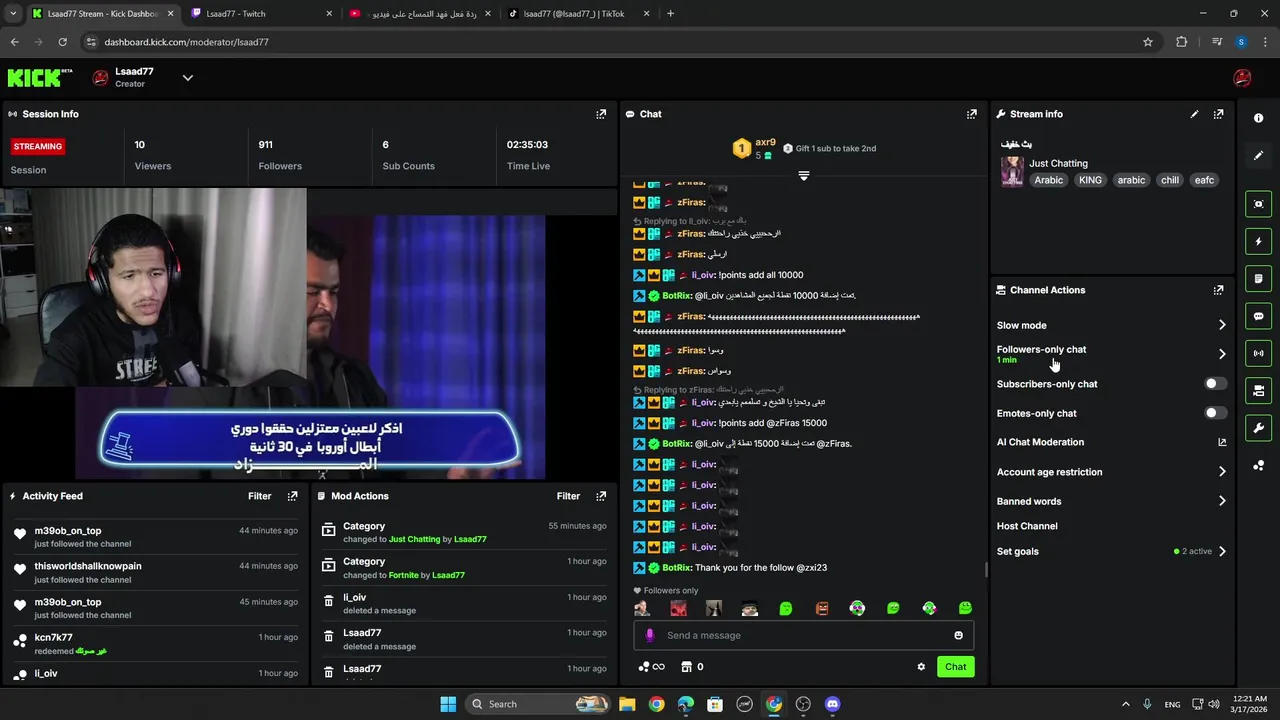This screenshot has width=1280, height=720.
Task: Toggle the chat bubble sidebar icon
Action: (x=1258, y=316)
